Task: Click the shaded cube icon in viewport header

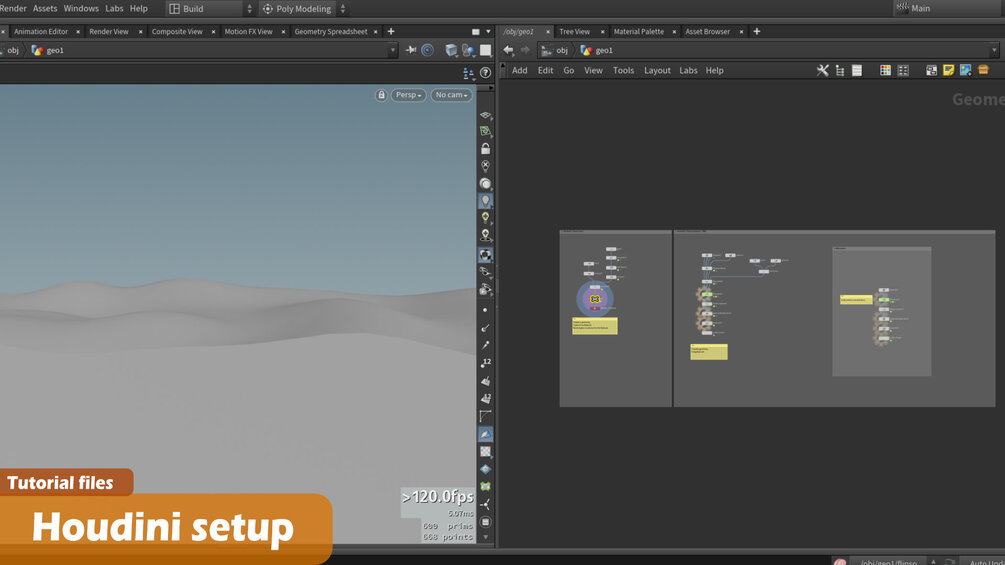Action: 451,50
